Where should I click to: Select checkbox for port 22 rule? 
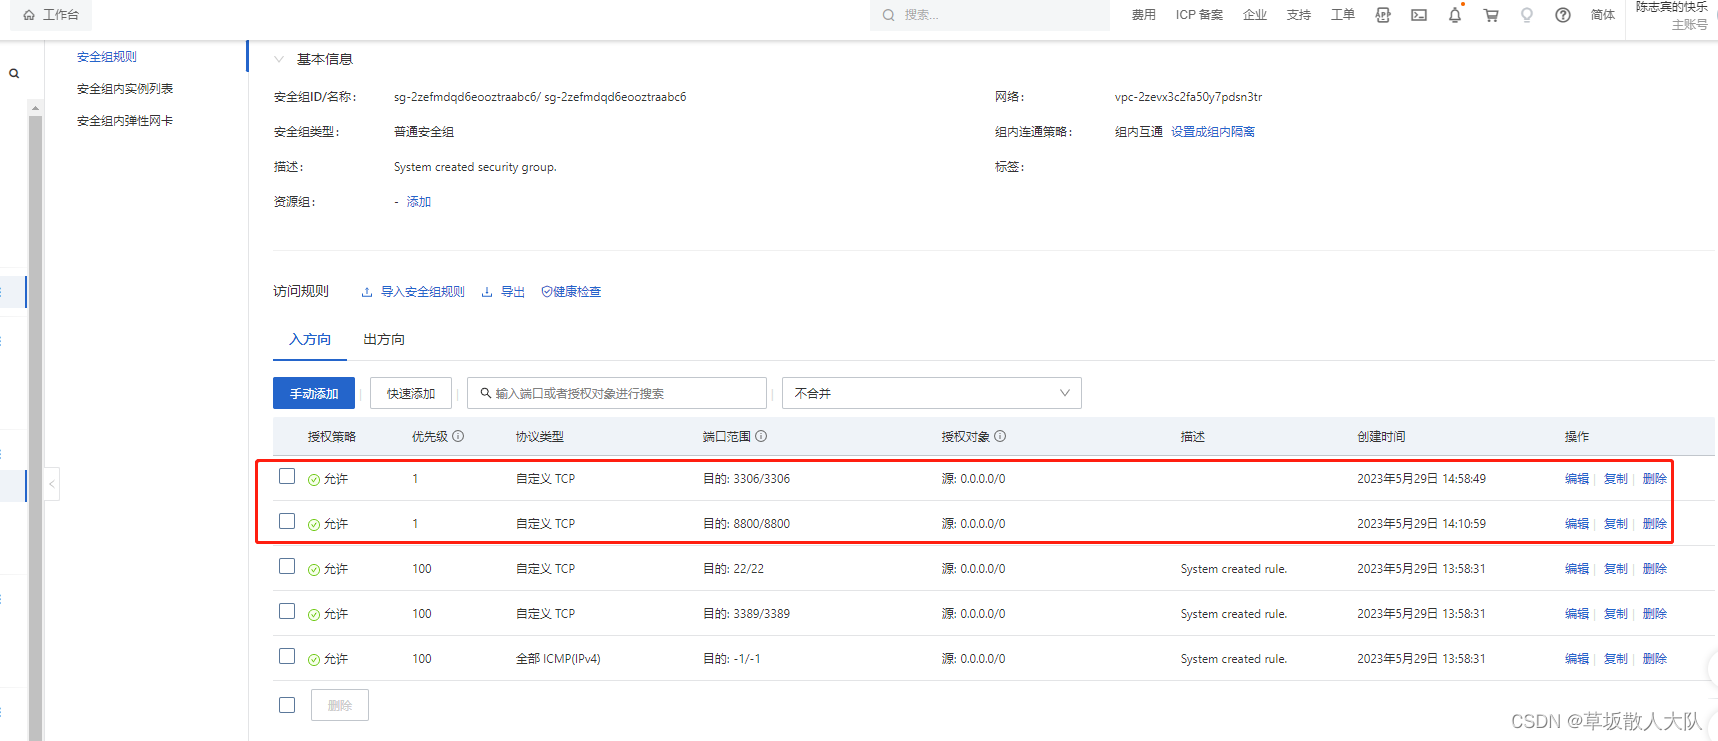(287, 566)
